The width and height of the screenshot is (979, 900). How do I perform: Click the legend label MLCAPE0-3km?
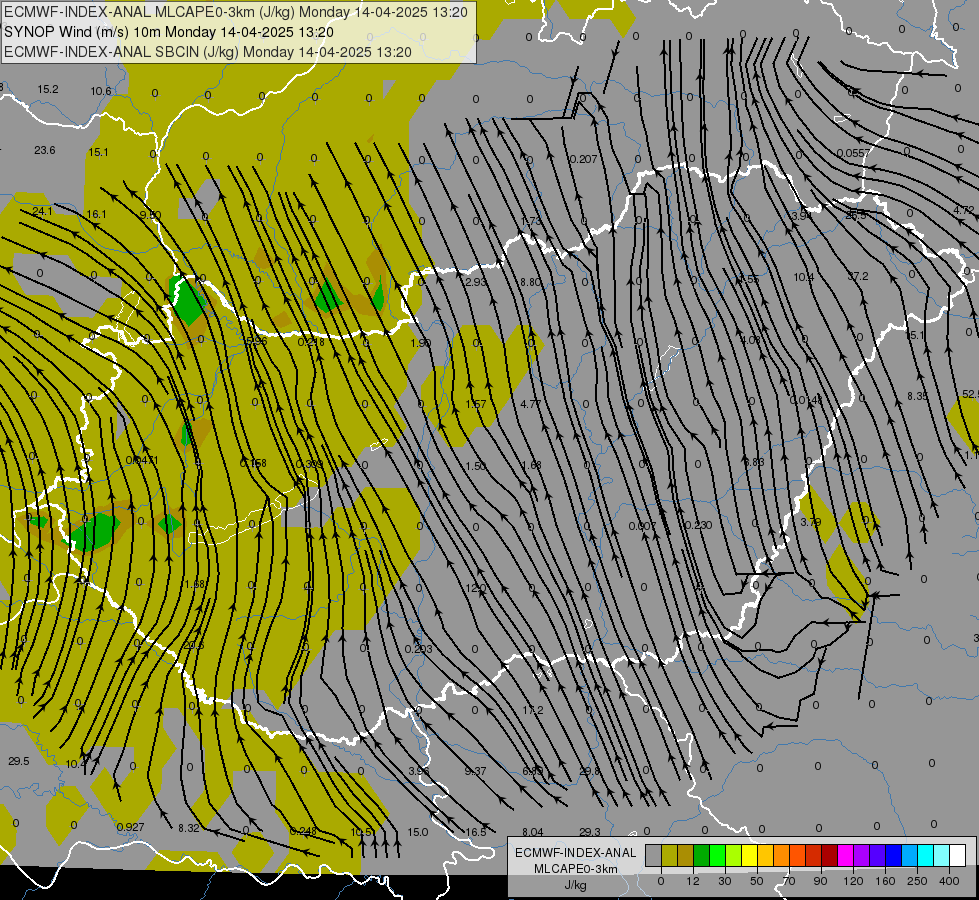[576, 869]
